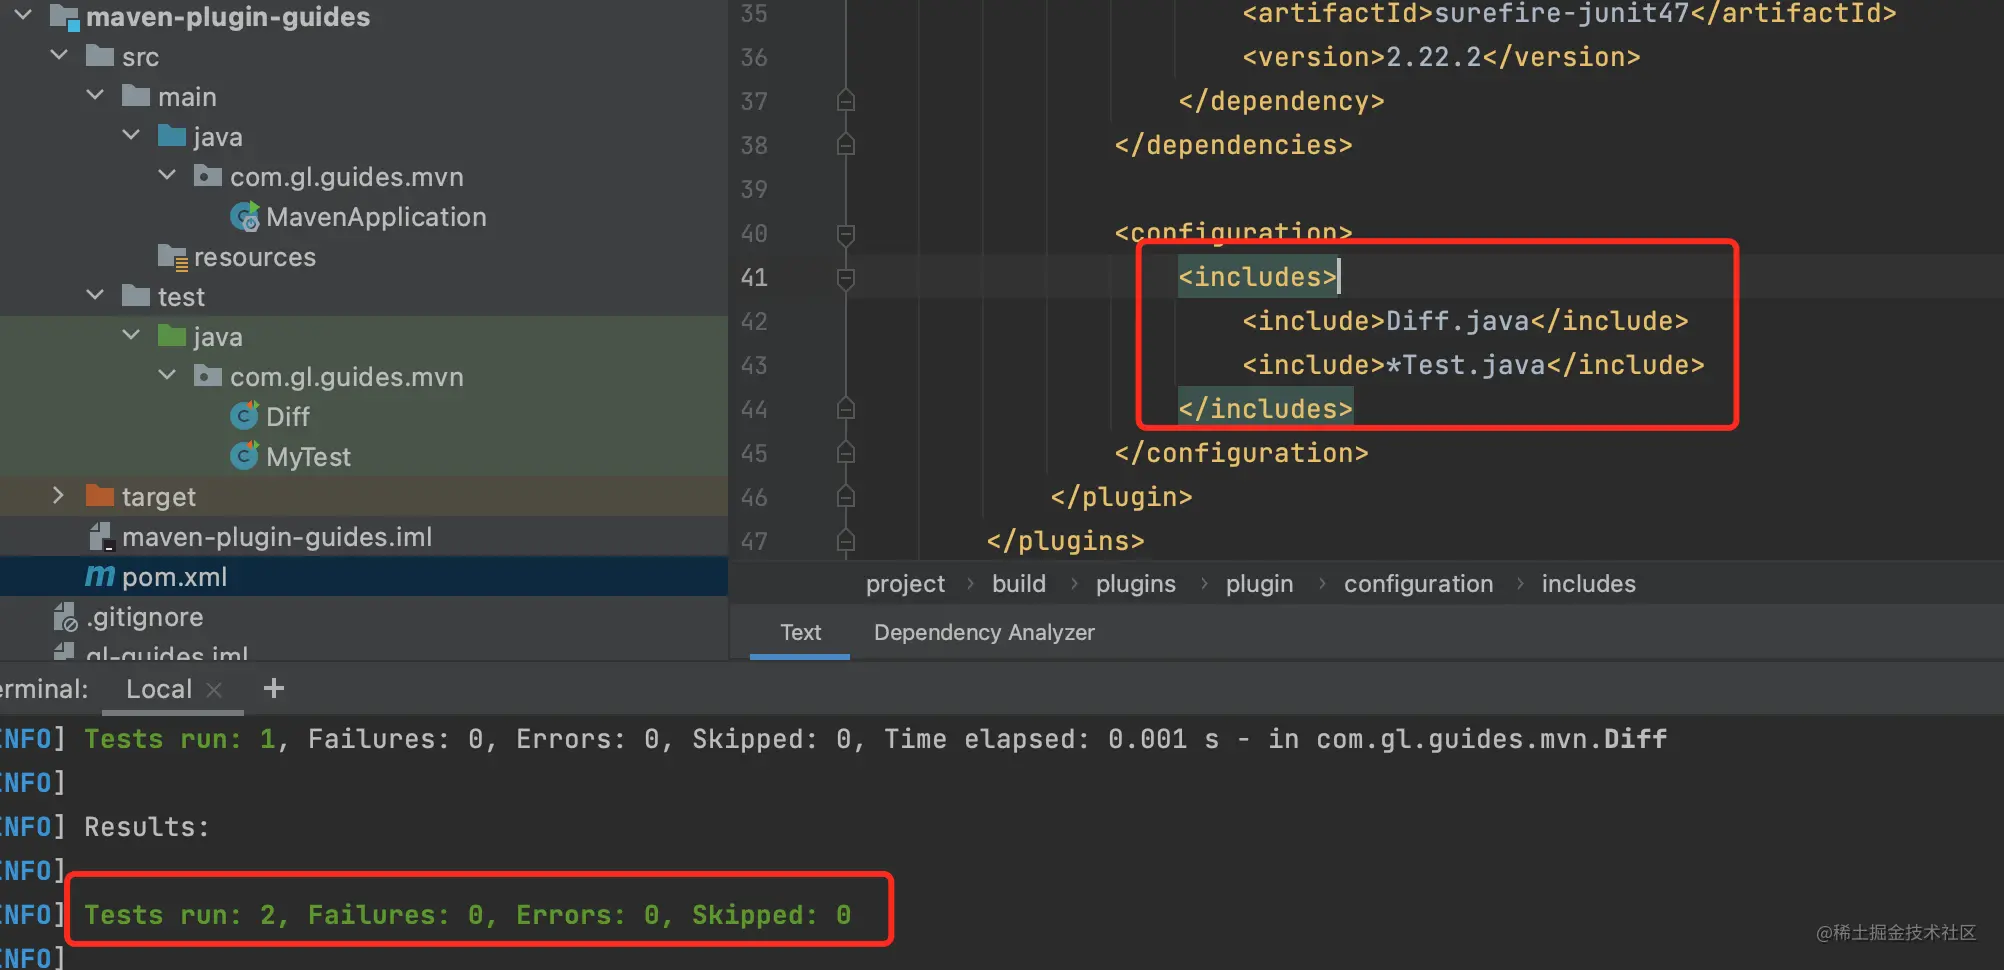Select MavenApplication in project tree

pos(376,217)
